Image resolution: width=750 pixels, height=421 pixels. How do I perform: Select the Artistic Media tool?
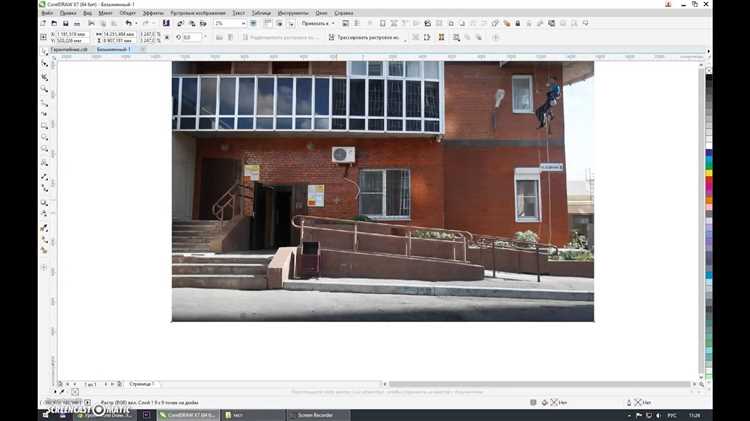coord(44,114)
